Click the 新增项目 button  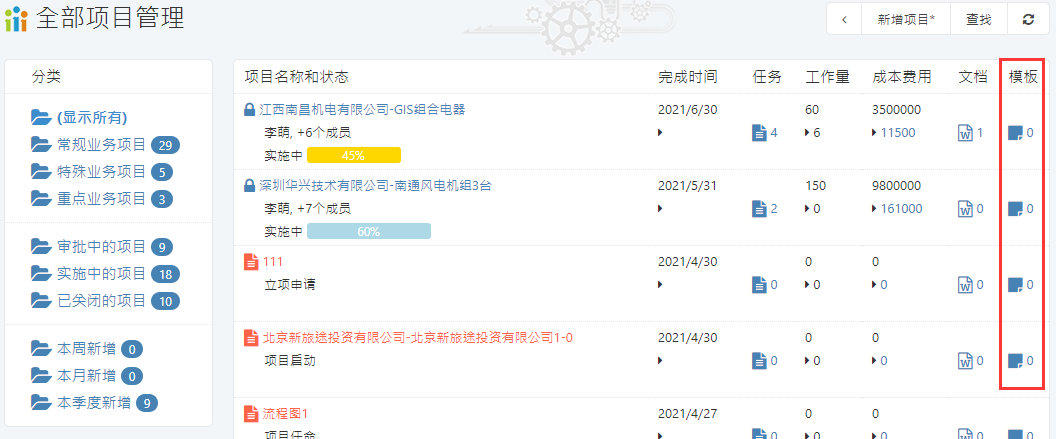click(906, 19)
